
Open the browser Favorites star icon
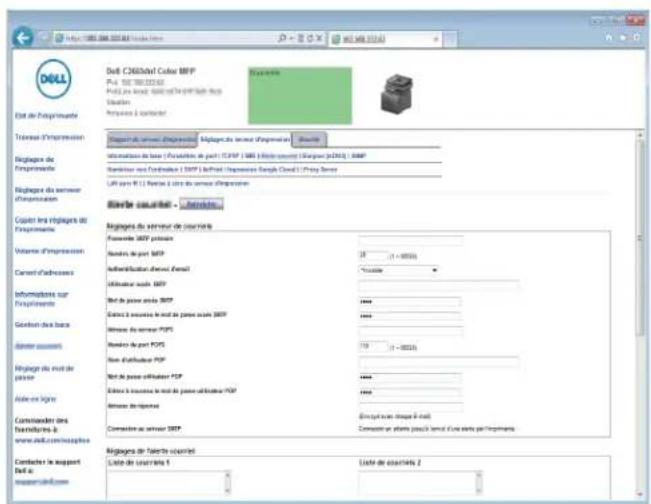click(x=623, y=38)
